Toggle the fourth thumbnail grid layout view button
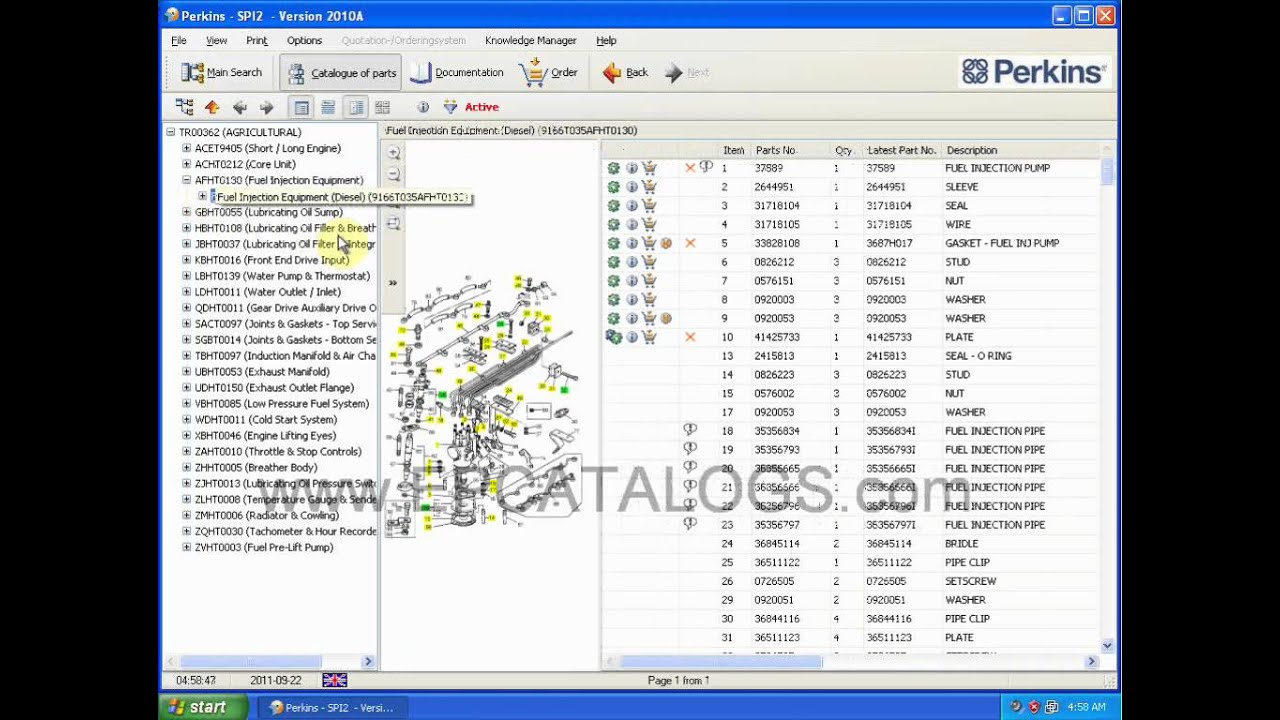This screenshot has height=720, width=1280. tap(382, 107)
